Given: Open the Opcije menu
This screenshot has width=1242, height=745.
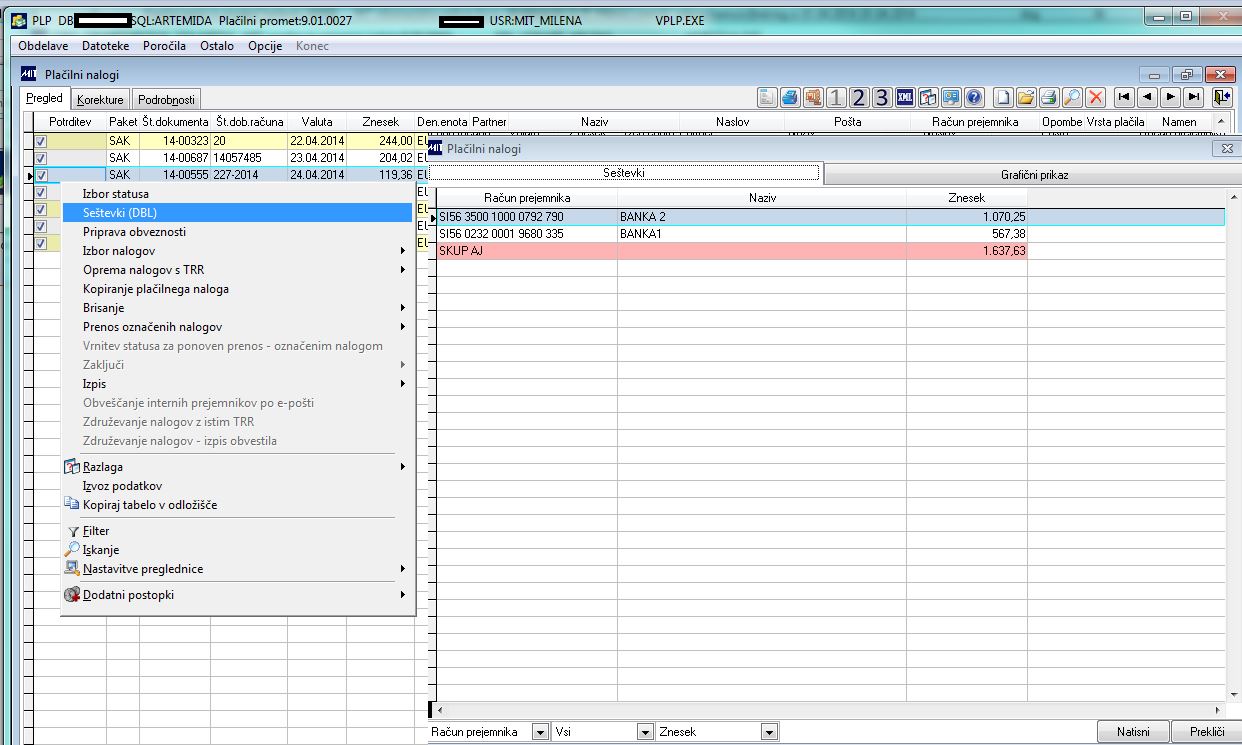Looking at the screenshot, I should coord(265,46).
